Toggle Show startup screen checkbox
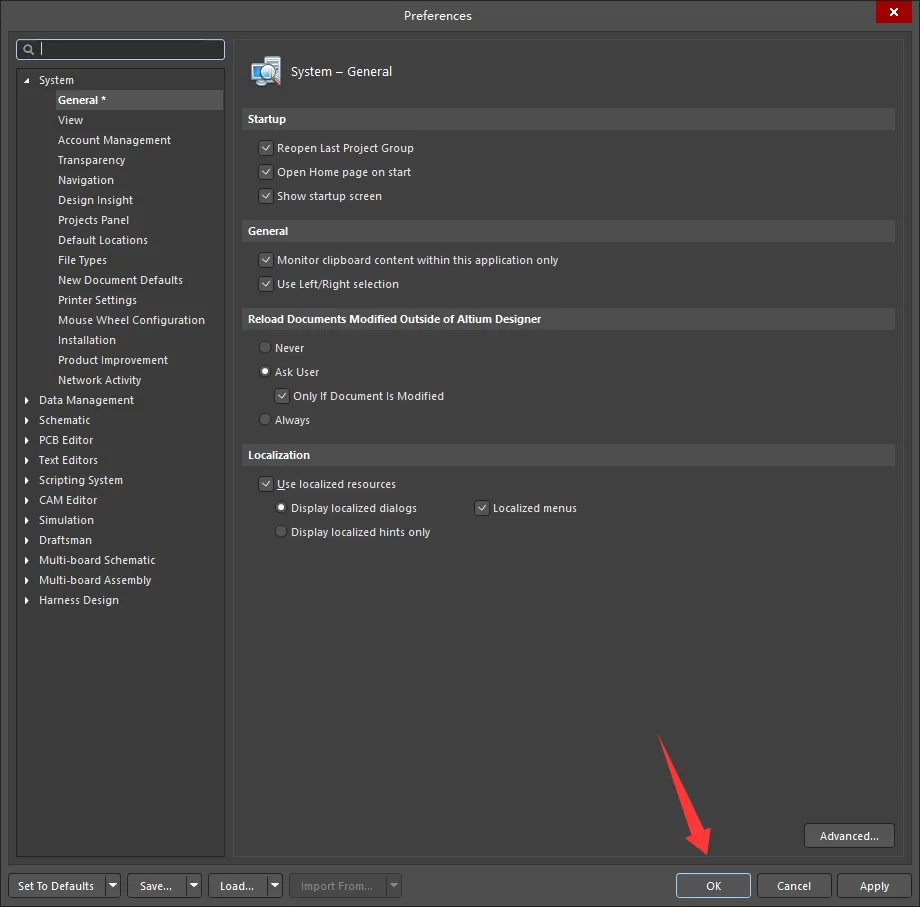920x907 pixels. point(266,196)
